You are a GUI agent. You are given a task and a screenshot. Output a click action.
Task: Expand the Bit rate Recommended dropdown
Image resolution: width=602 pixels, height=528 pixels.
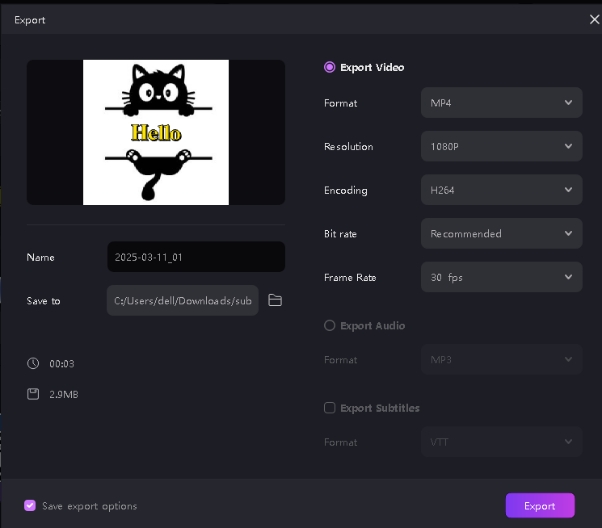pyautogui.click(x=501, y=234)
